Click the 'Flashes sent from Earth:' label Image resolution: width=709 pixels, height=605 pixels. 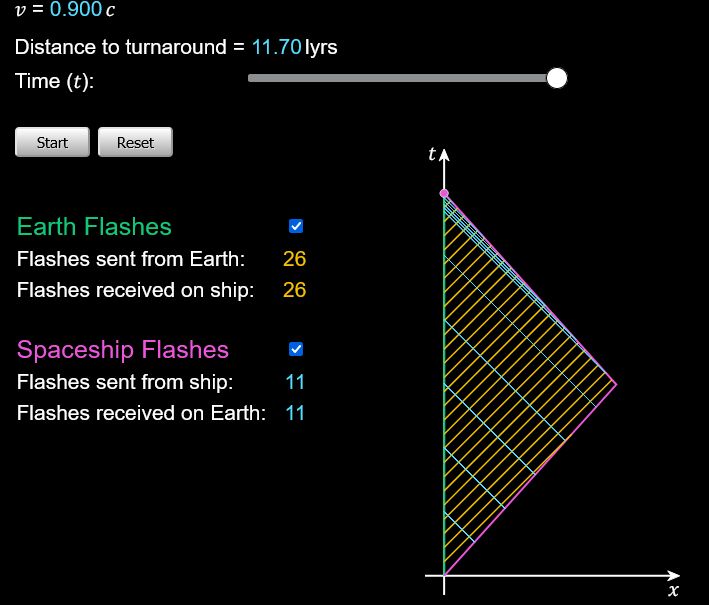click(x=131, y=259)
